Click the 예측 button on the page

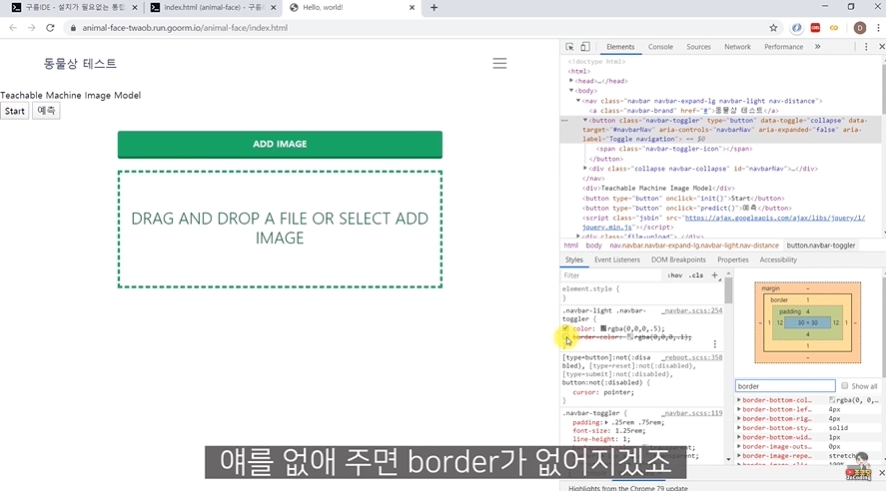click(46, 111)
